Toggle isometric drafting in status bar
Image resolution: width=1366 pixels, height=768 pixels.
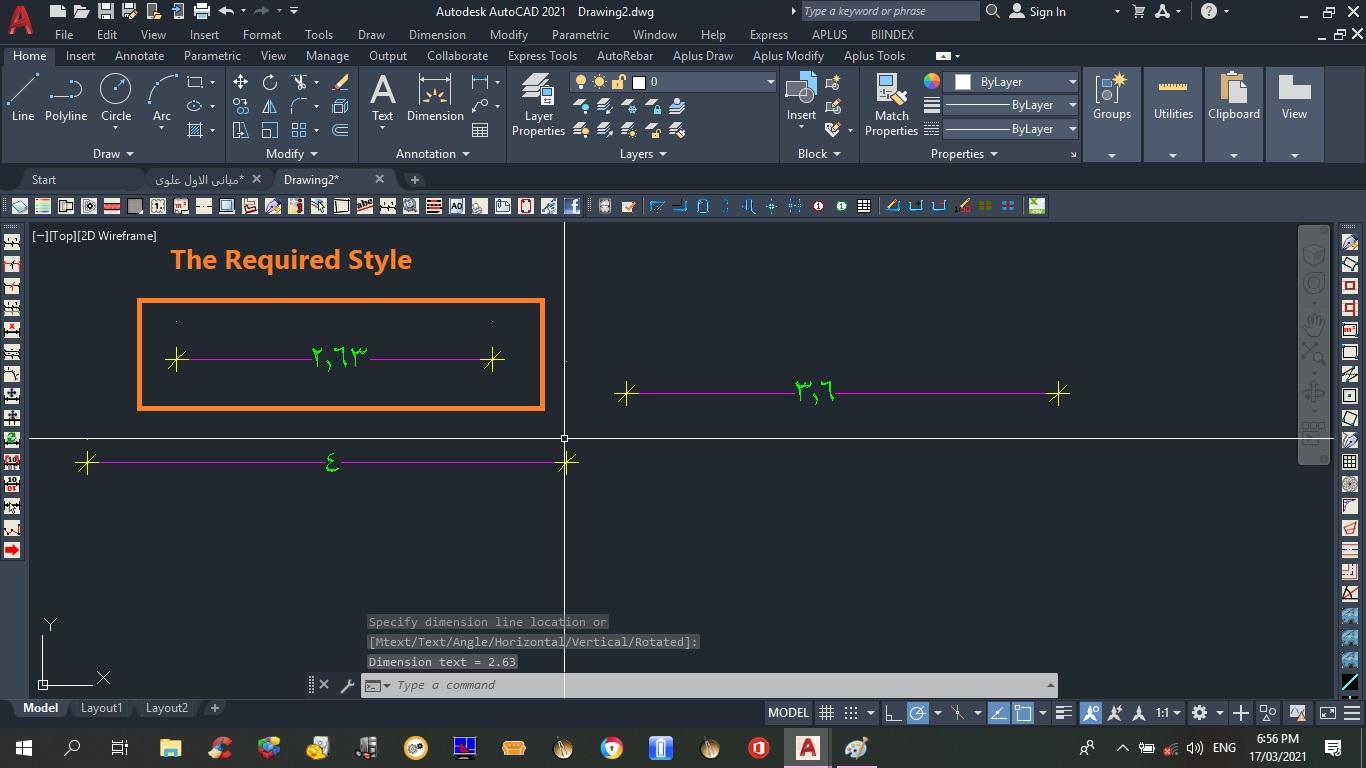point(957,713)
